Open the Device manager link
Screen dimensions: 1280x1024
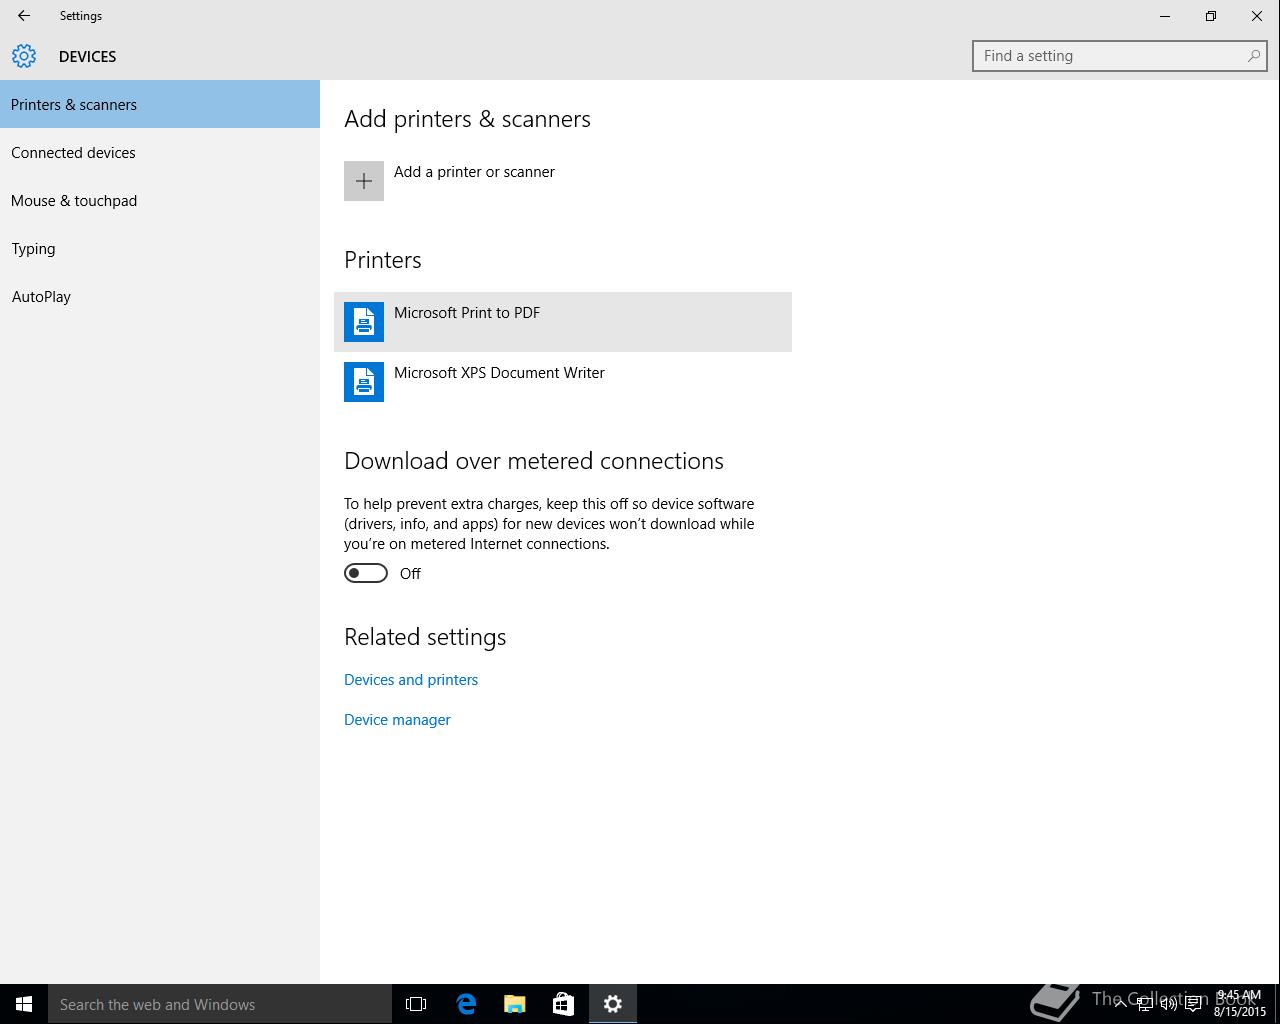397,720
